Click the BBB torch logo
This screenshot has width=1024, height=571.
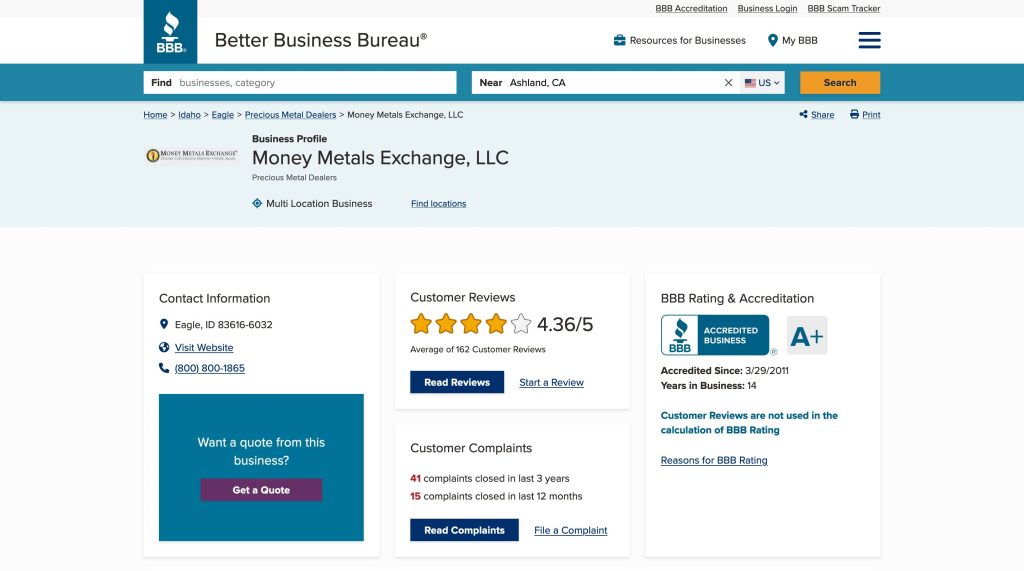pyautogui.click(x=170, y=32)
